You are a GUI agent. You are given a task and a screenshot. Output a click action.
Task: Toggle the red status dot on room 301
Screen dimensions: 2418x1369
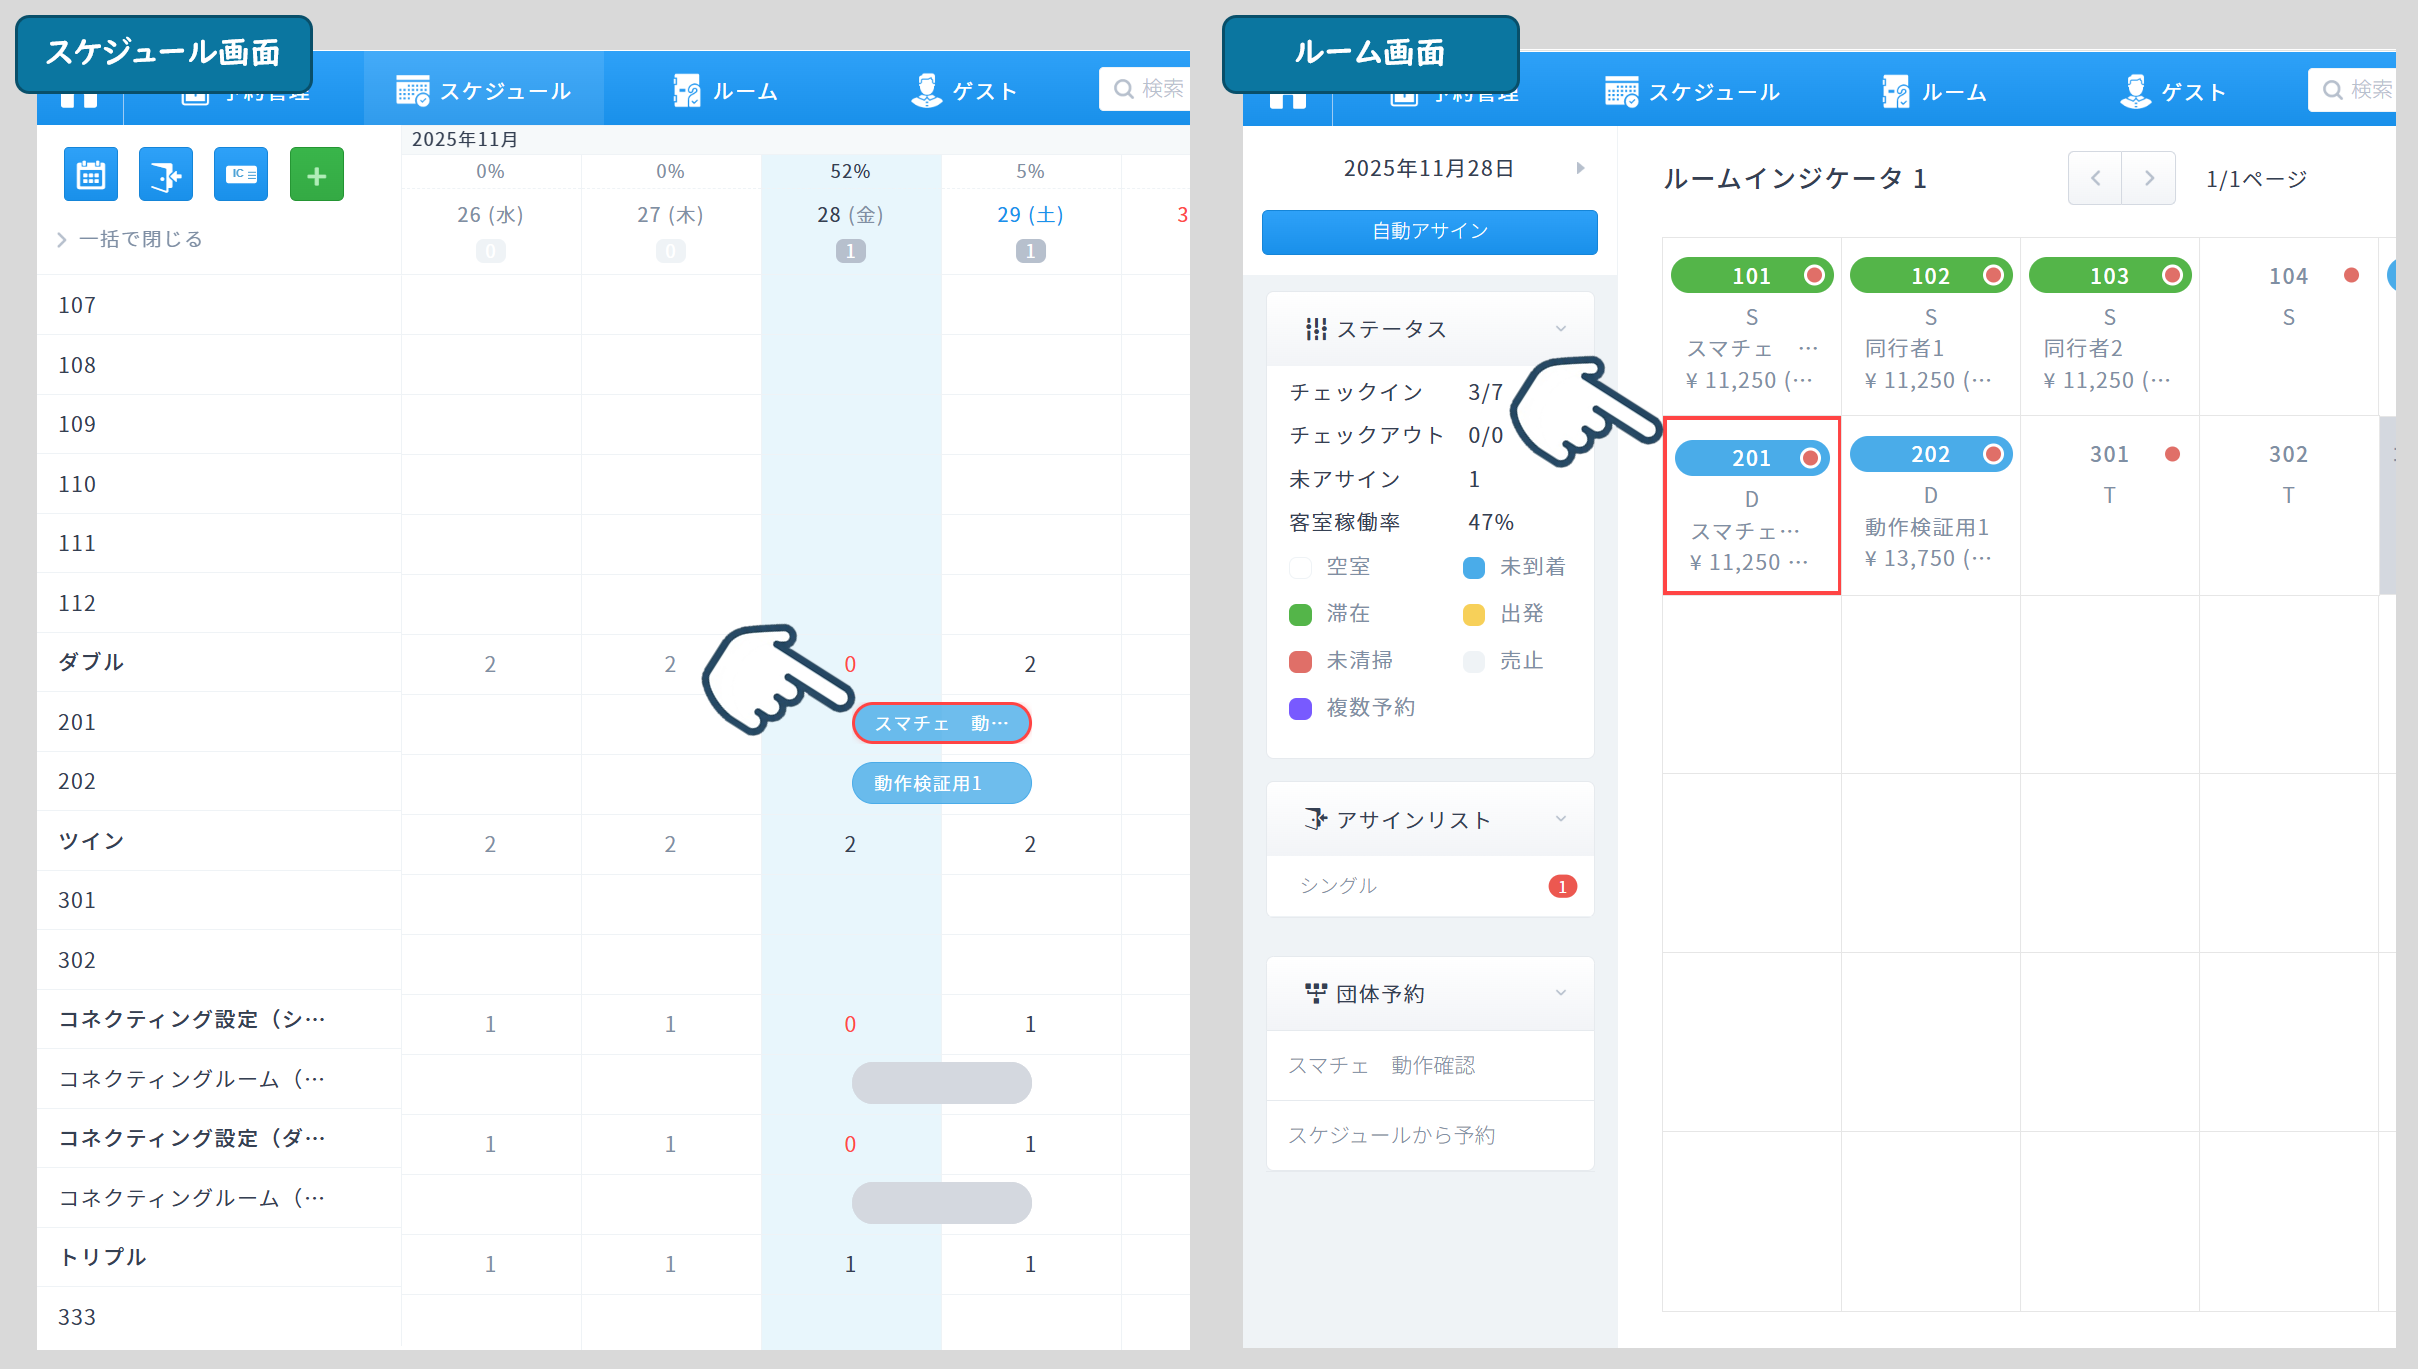pyautogui.click(x=2172, y=454)
